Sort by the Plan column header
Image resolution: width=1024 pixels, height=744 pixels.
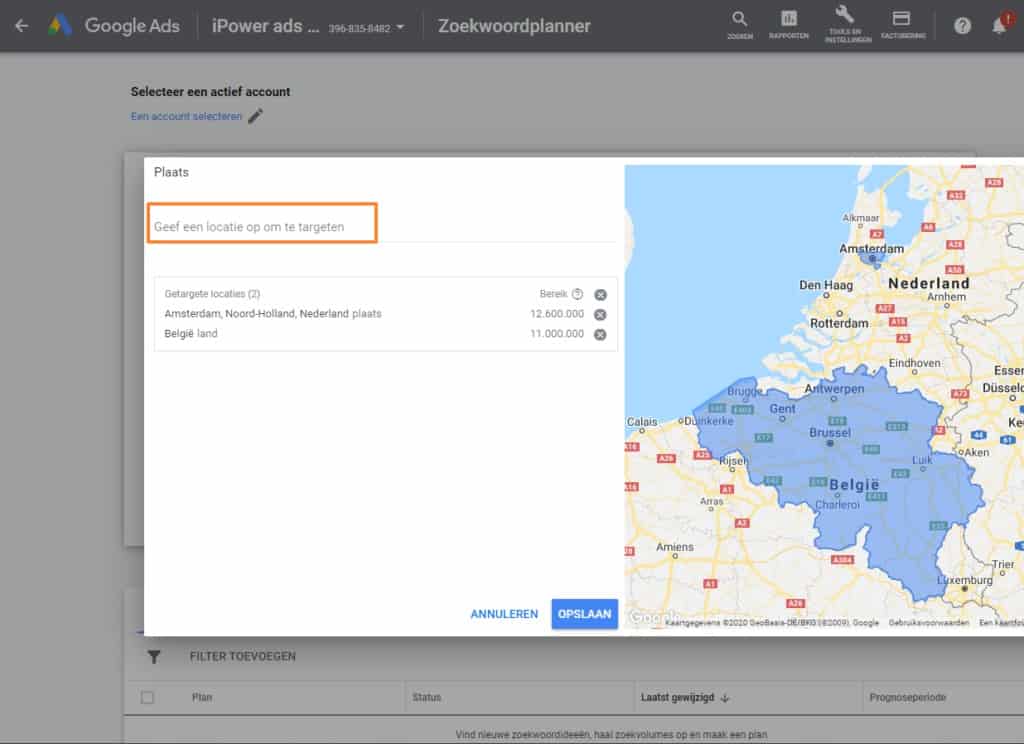pyautogui.click(x=202, y=698)
